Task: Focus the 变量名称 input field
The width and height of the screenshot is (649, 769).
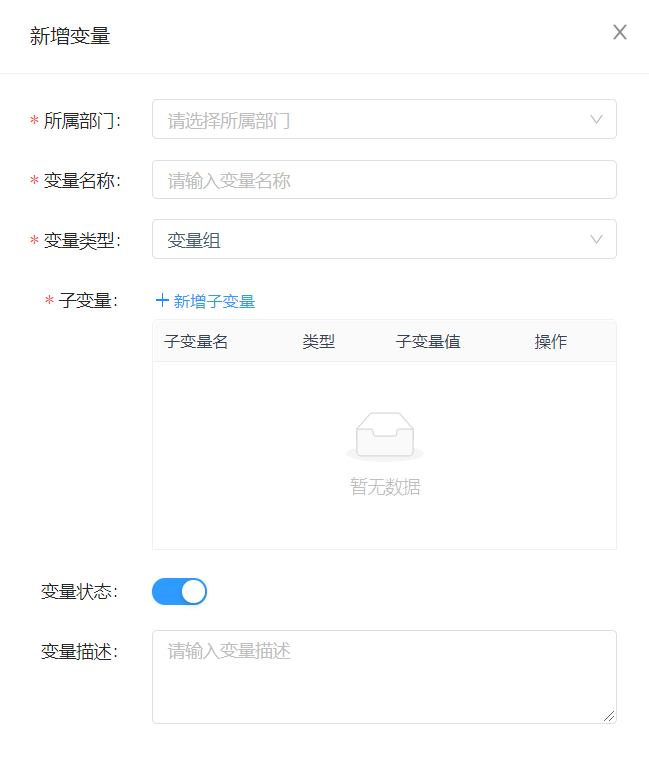Action: tap(384, 180)
